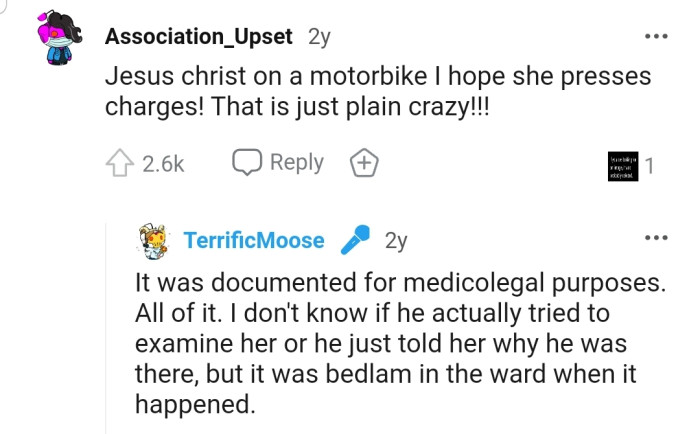Click the blue microphone icon beside TerrificMoose
This screenshot has height=434, width=700.
(x=355, y=240)
